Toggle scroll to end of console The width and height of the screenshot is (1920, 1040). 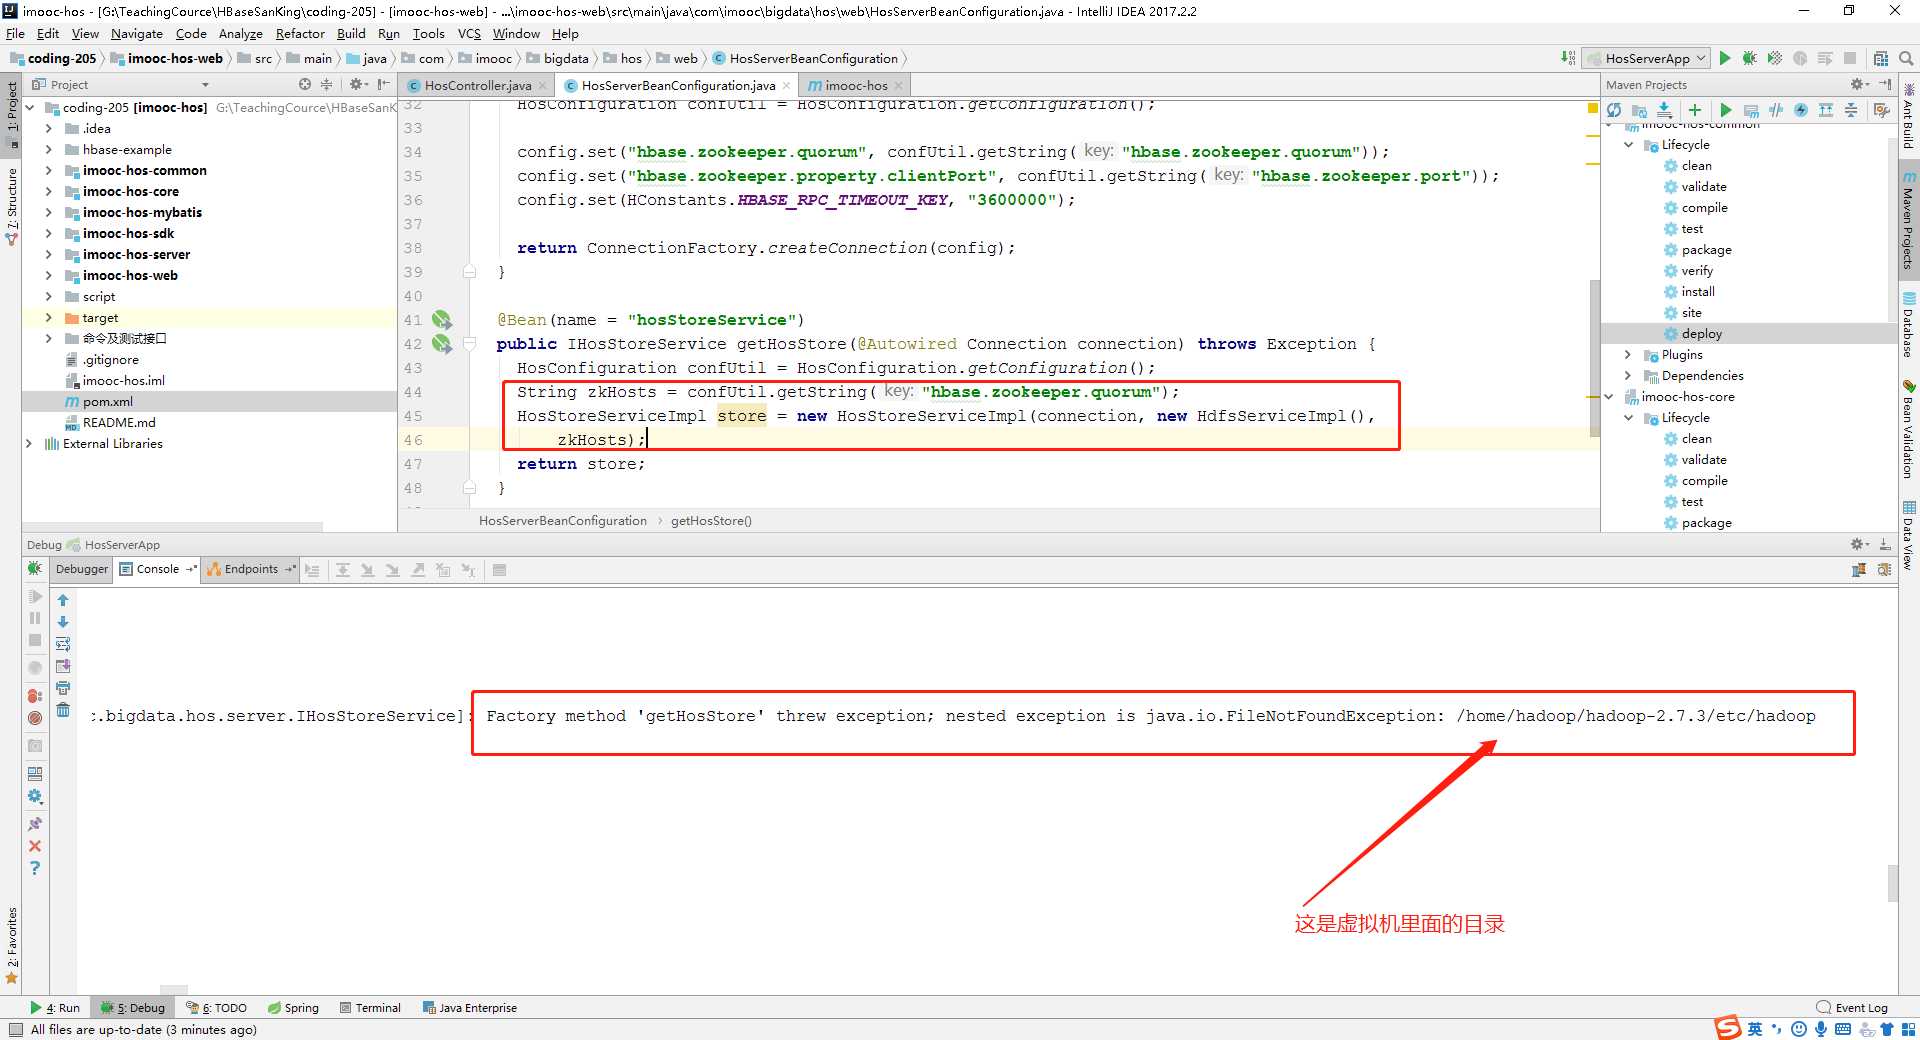pos(63,666)
